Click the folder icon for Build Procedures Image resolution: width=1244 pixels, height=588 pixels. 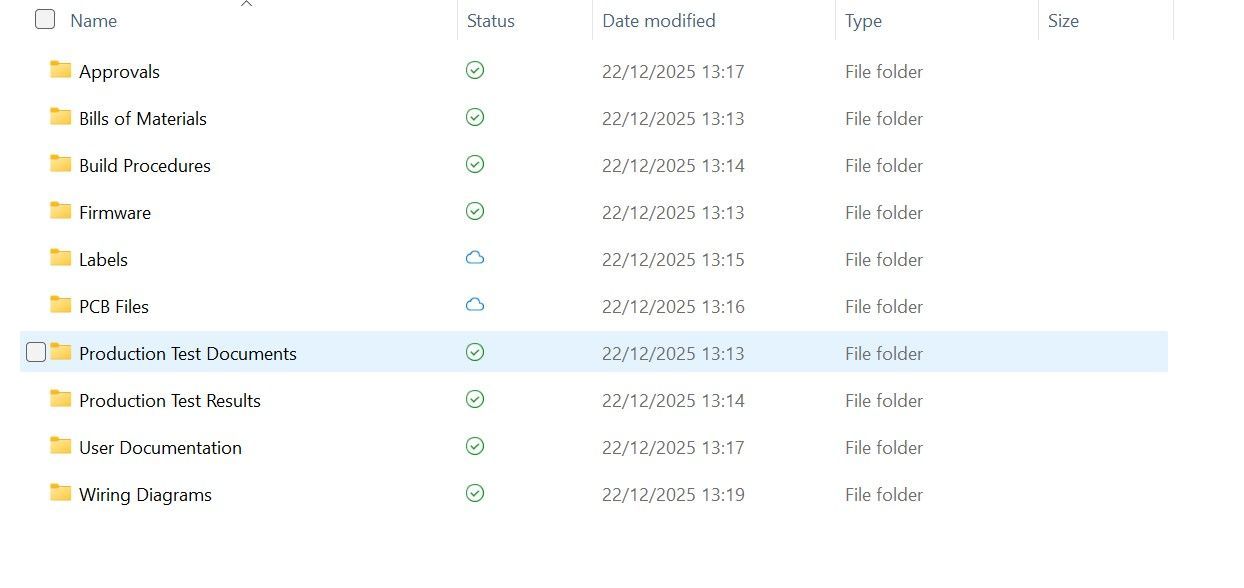pos(60,164)
